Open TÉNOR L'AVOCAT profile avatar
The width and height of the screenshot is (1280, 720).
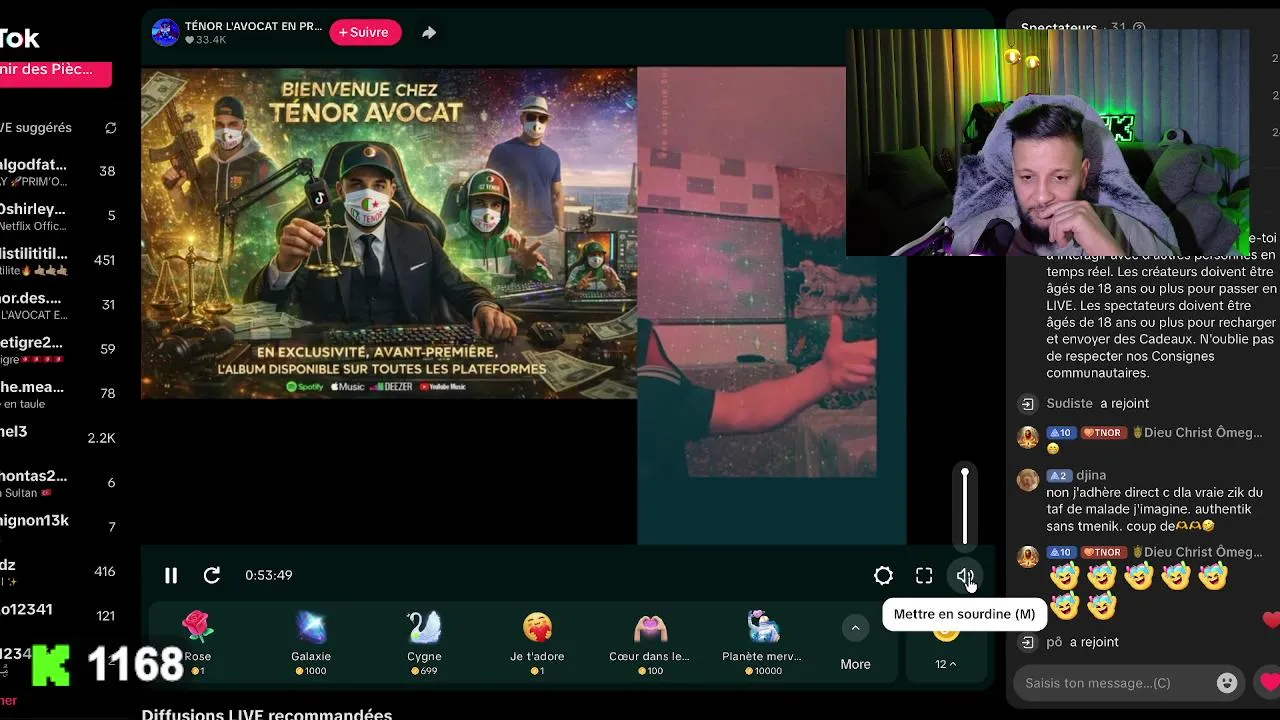click(165, 32)
